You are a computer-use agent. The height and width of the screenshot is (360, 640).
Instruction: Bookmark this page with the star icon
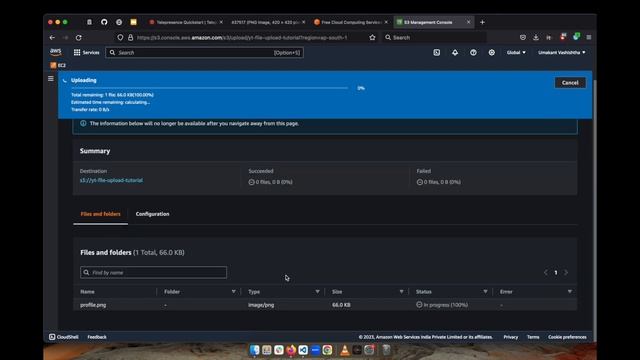pyautogui.click(x=372, y=38)
